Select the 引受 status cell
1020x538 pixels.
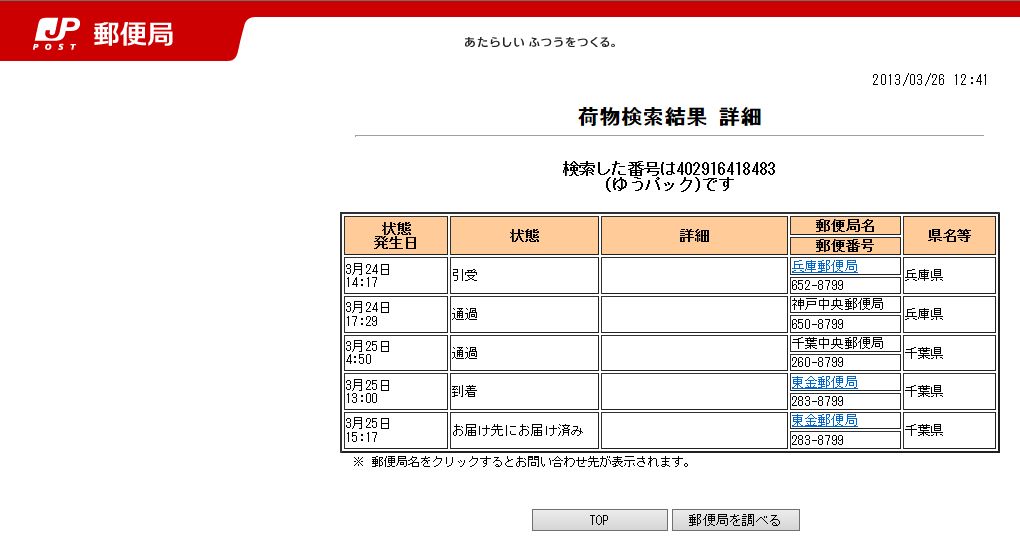click(x=523, y=275)
